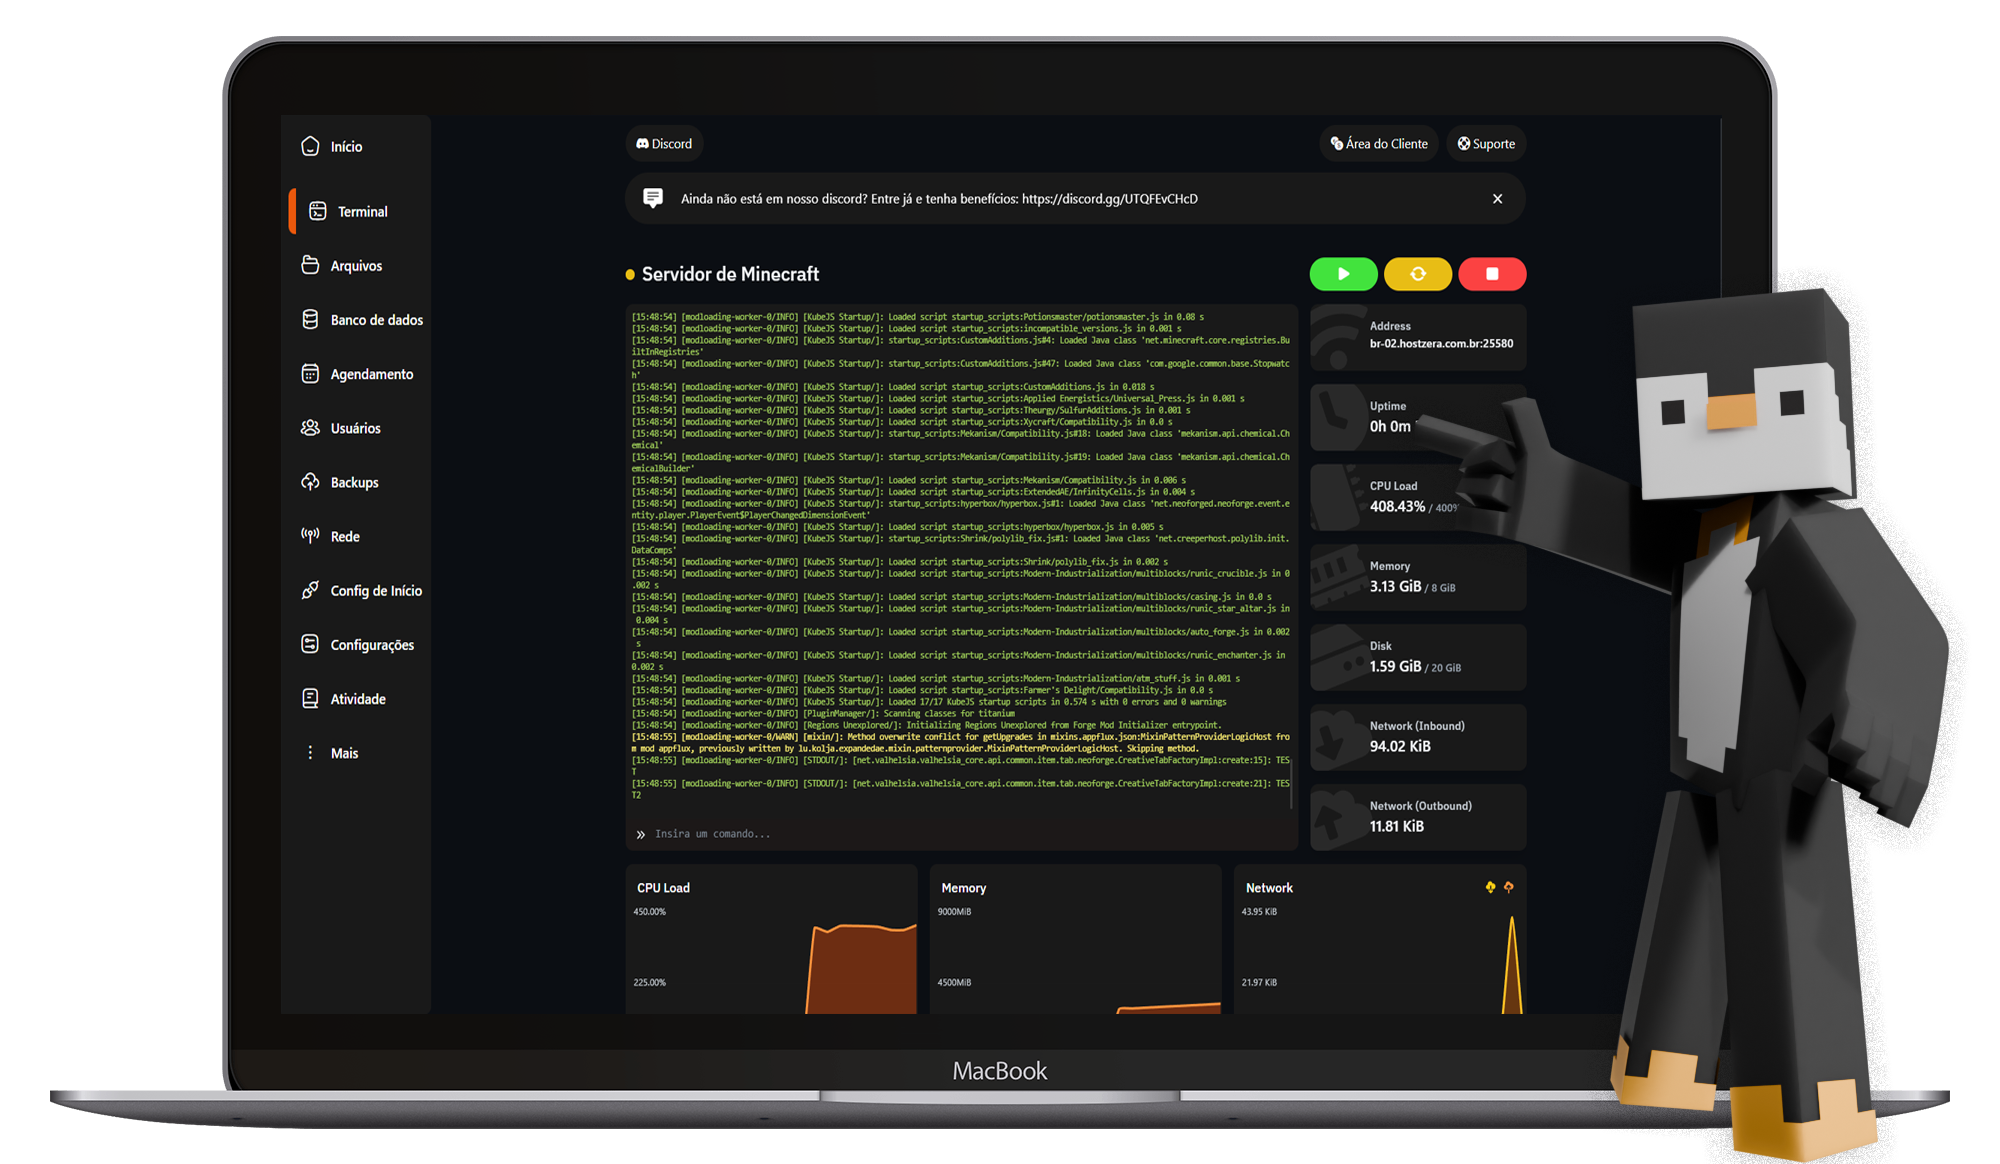Screen dimensions: 2000x1164
Task: Select the Início home icon
Action: [x=311, y=146]
